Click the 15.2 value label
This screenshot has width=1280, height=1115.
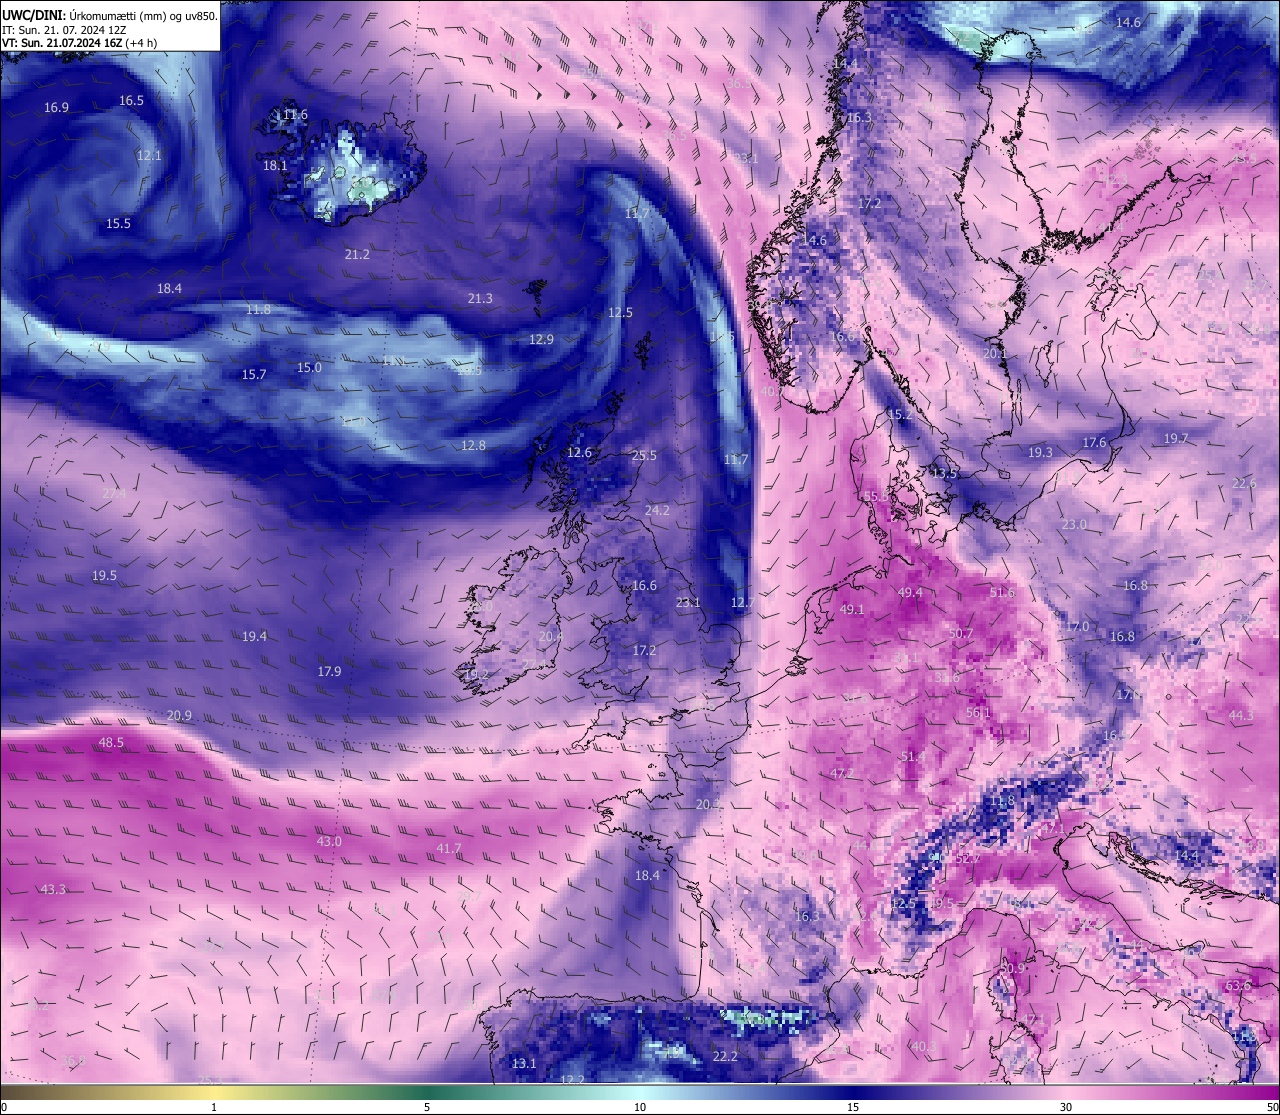(x=900, y=415)
